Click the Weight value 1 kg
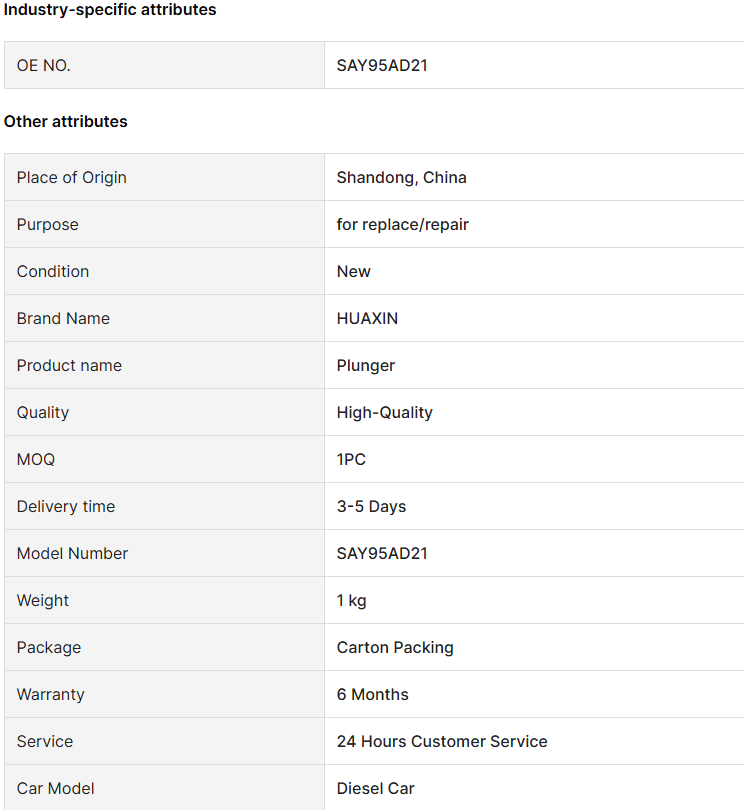 (x=351, y=600)
